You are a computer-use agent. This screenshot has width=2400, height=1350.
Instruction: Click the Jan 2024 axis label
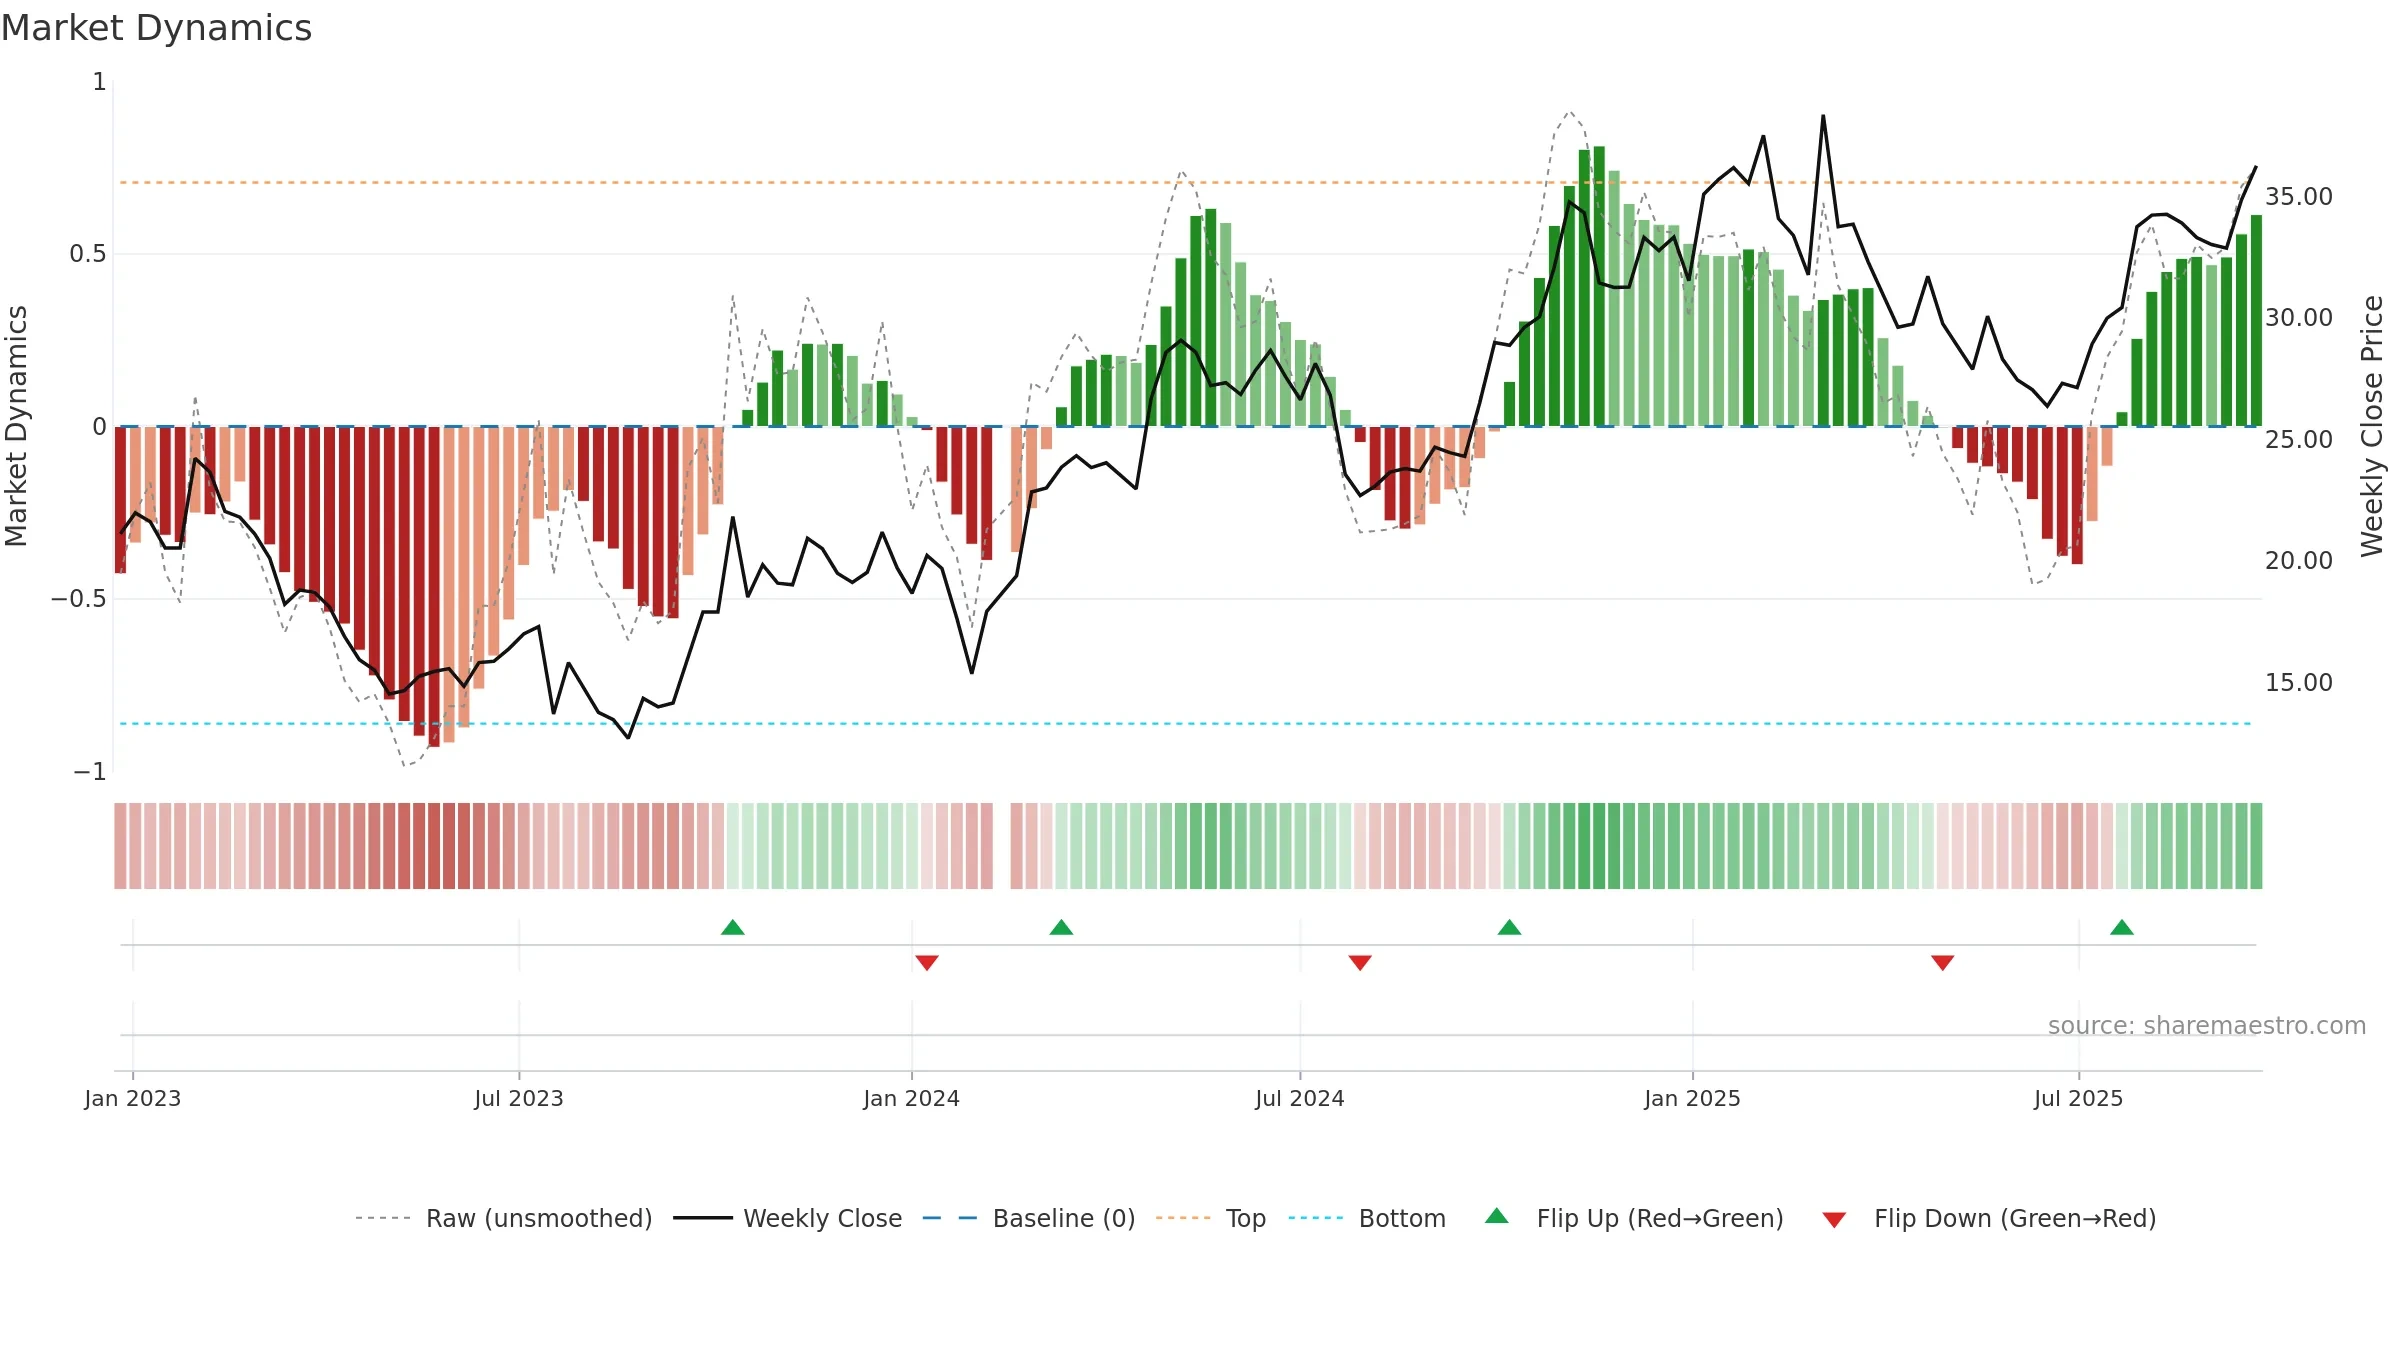pos(912,1098)
